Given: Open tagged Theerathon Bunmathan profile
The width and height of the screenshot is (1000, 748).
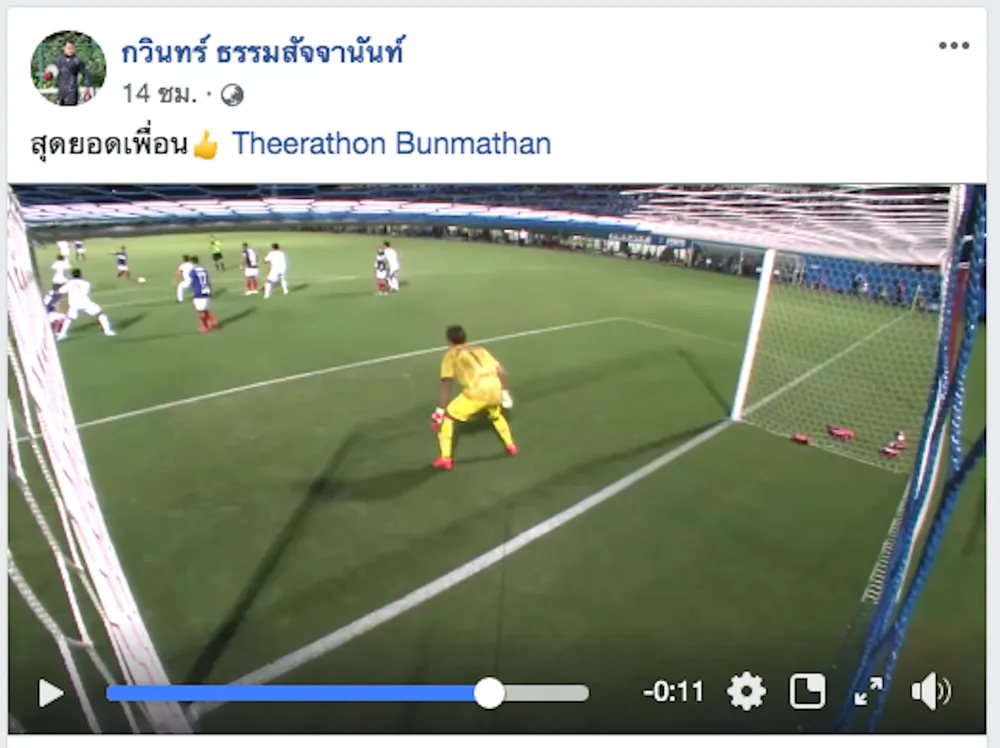Looking at the screenshot, I should 392,143.
